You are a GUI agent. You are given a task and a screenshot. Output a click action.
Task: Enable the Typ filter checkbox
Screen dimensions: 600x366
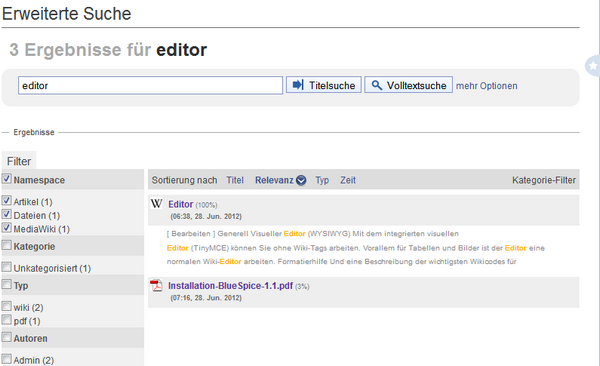[x=7, y=284]
